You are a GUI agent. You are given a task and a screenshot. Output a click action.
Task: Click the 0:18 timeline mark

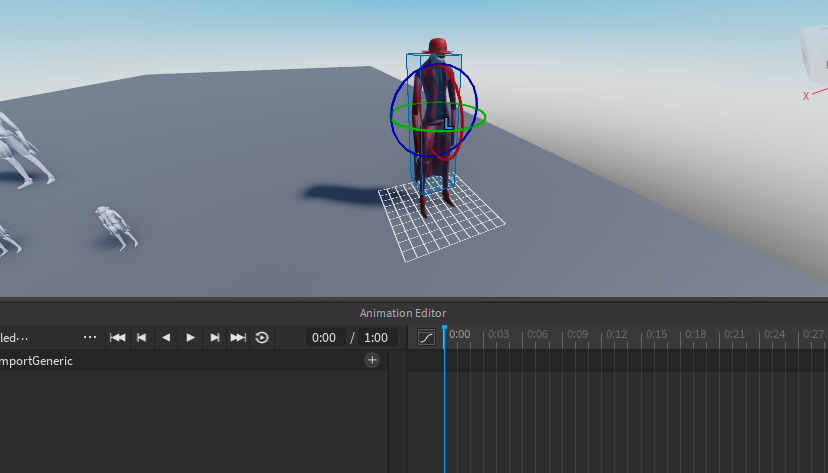pyautogui.click(x=695, y=334)
